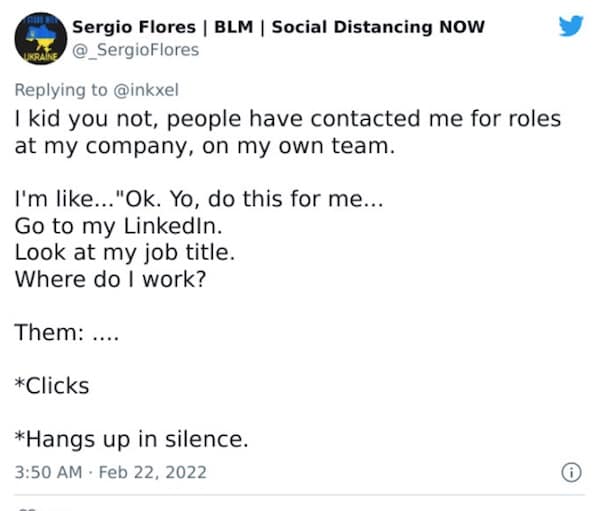Click the Feb 22, 2022 date

[x=157, y=471]
